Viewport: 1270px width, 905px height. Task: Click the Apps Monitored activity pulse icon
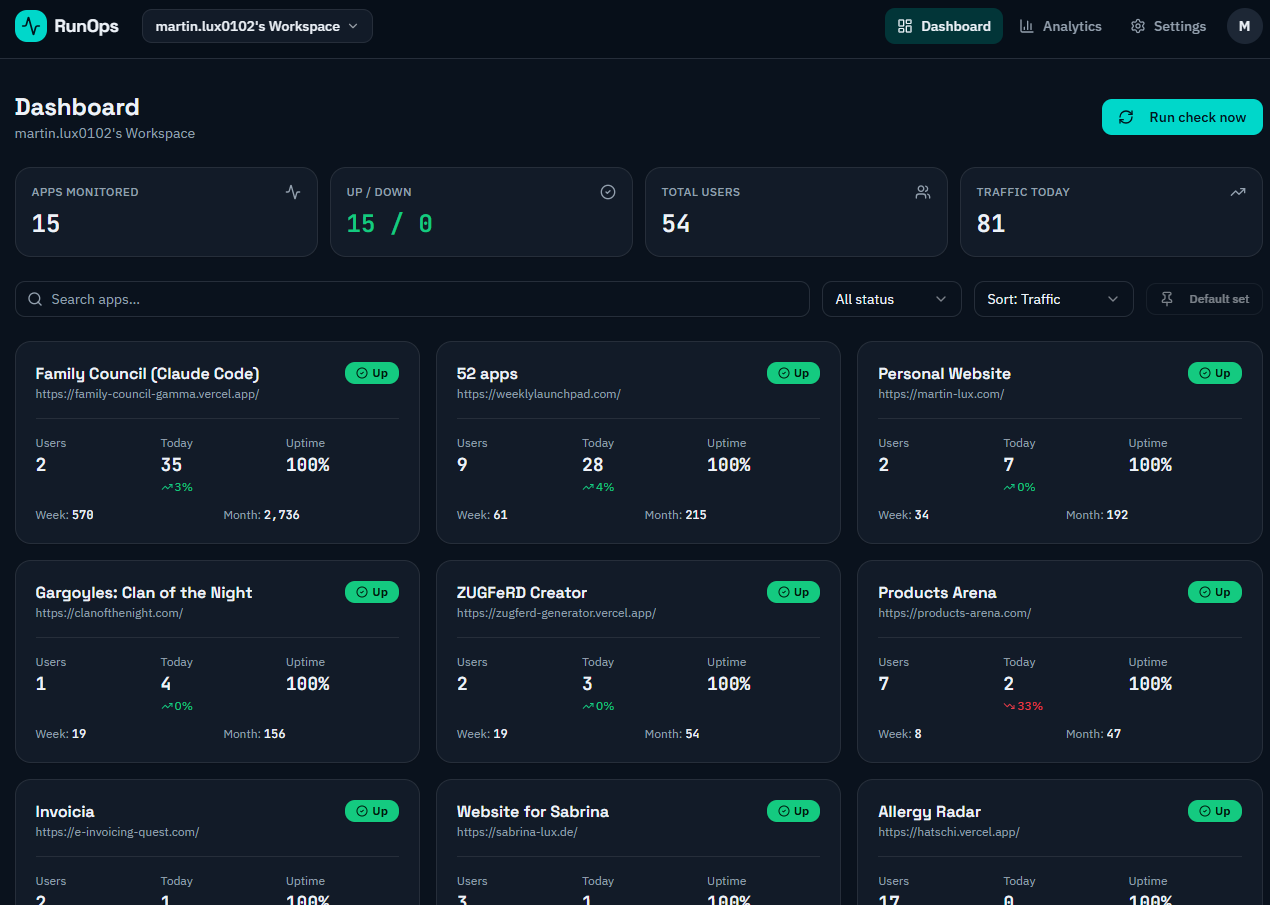pyautogui.click(x=293, y=192)
